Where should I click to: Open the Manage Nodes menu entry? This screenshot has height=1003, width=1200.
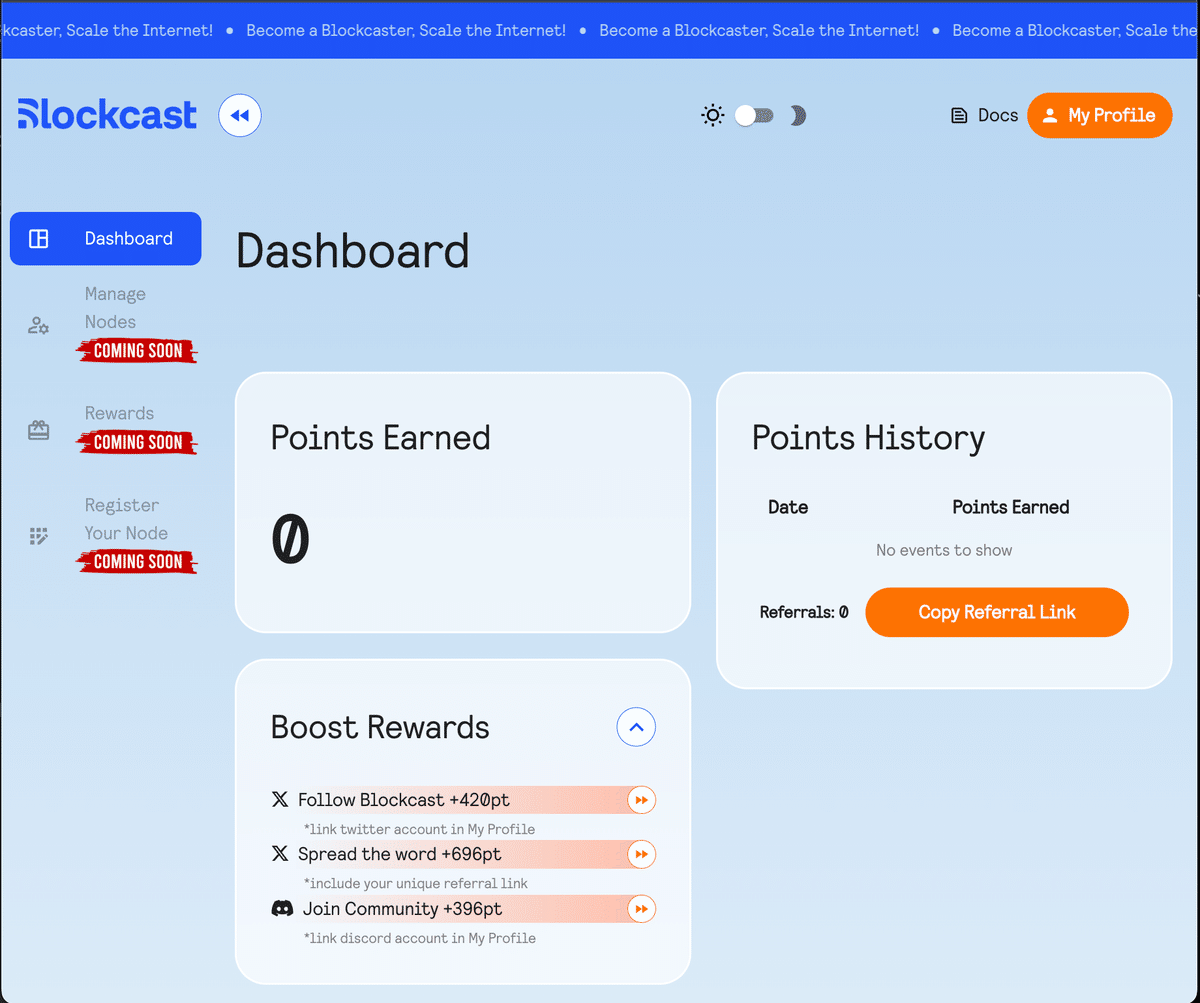coord(115,307)
